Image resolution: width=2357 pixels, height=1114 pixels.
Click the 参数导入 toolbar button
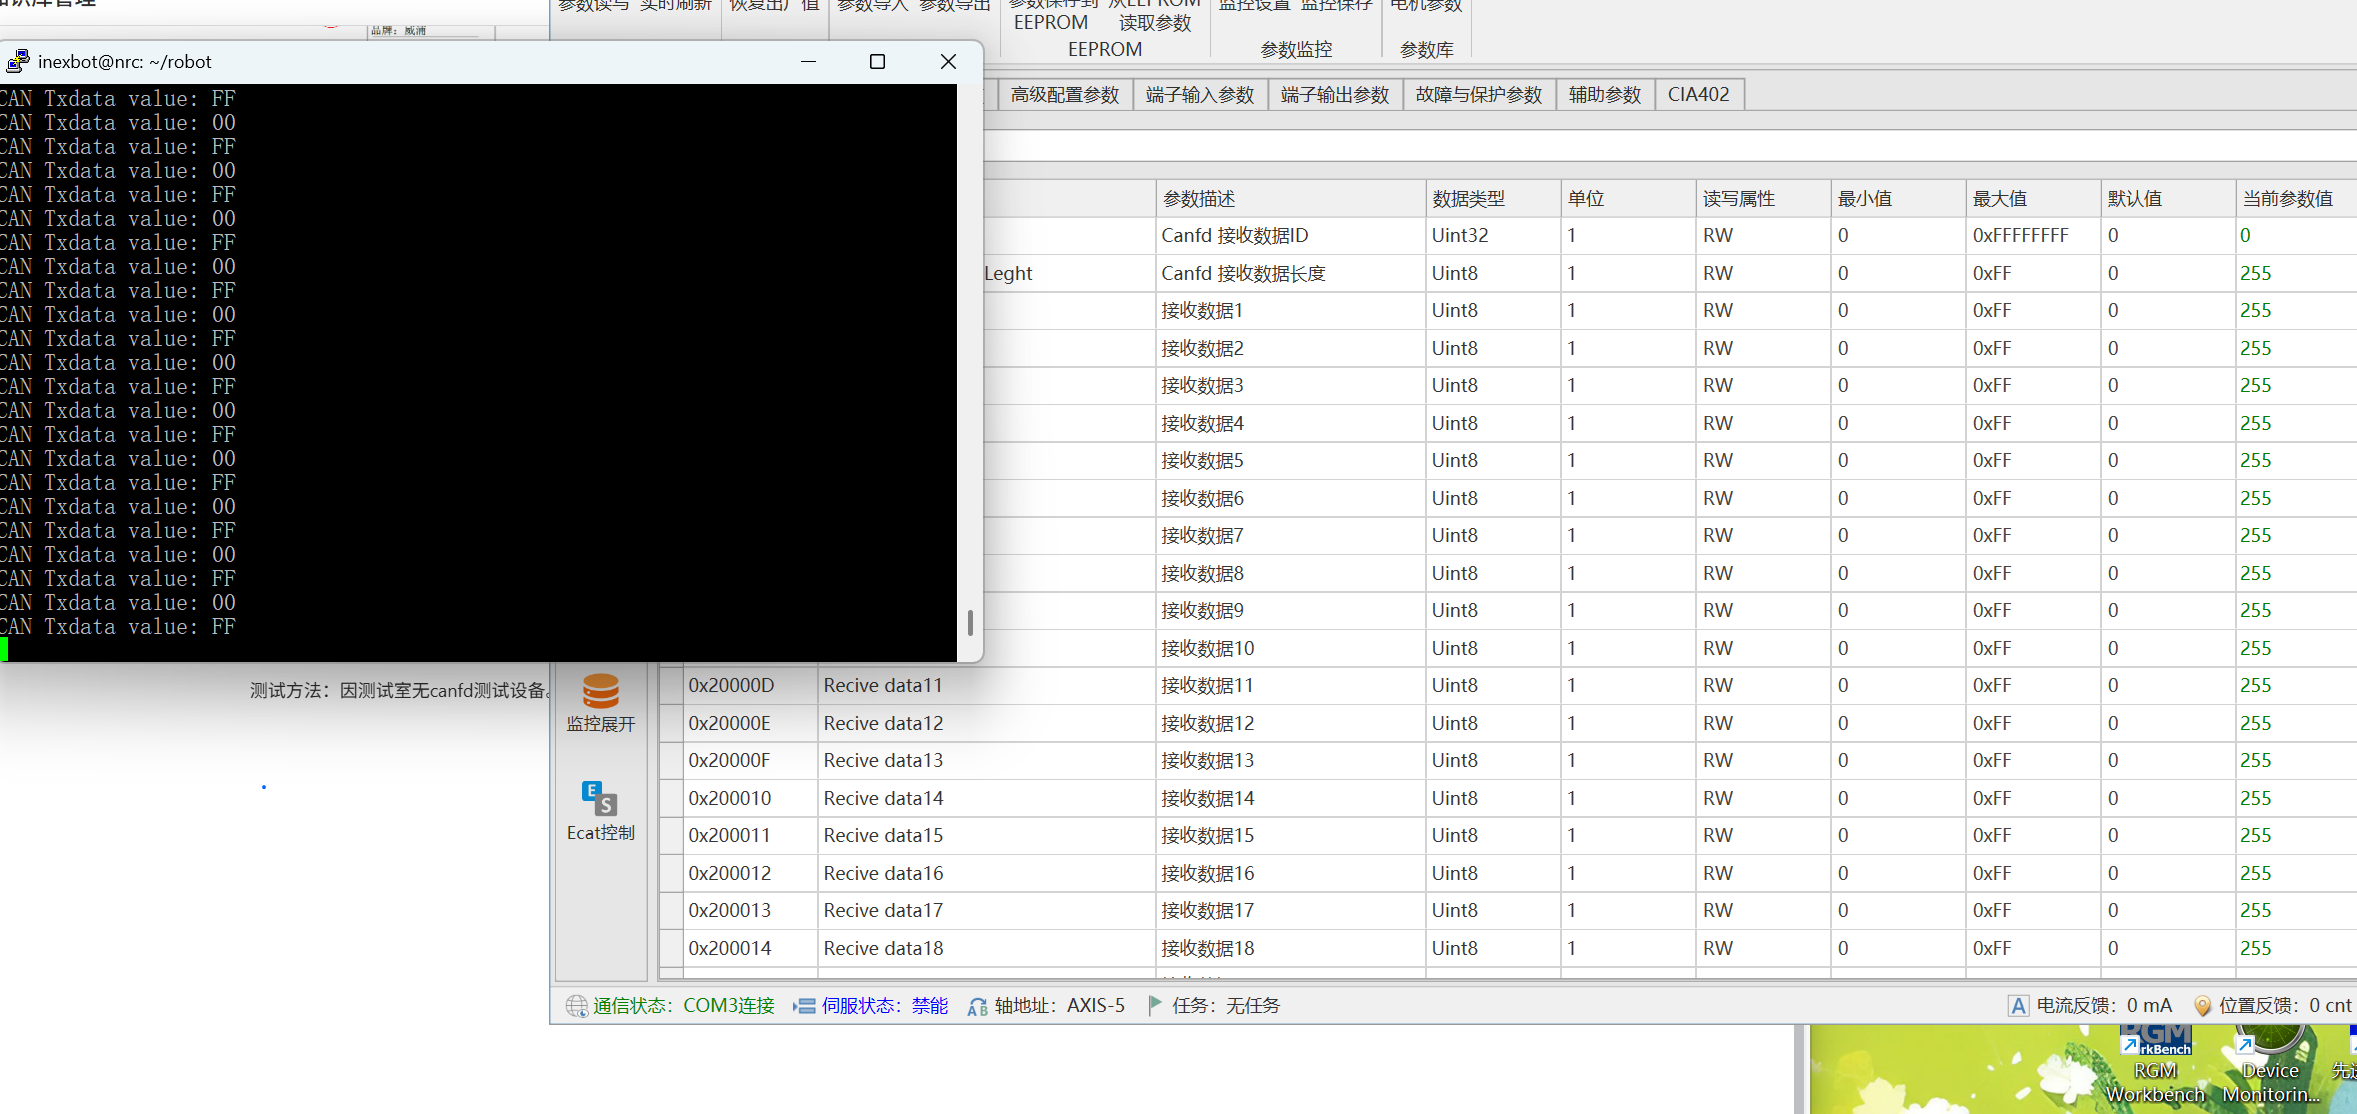869,5
